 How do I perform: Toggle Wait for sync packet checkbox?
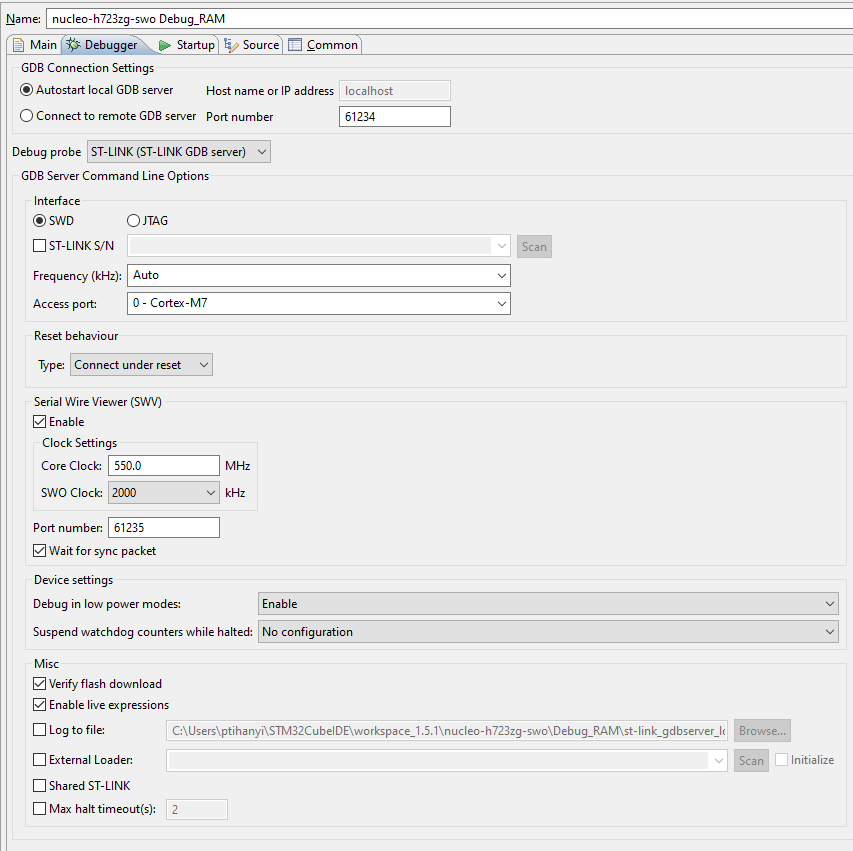point(39,551)
